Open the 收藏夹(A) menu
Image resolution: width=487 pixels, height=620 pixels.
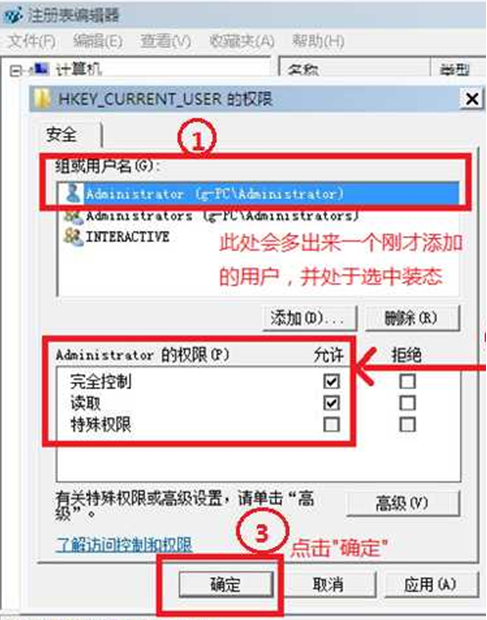click(242, 41)
